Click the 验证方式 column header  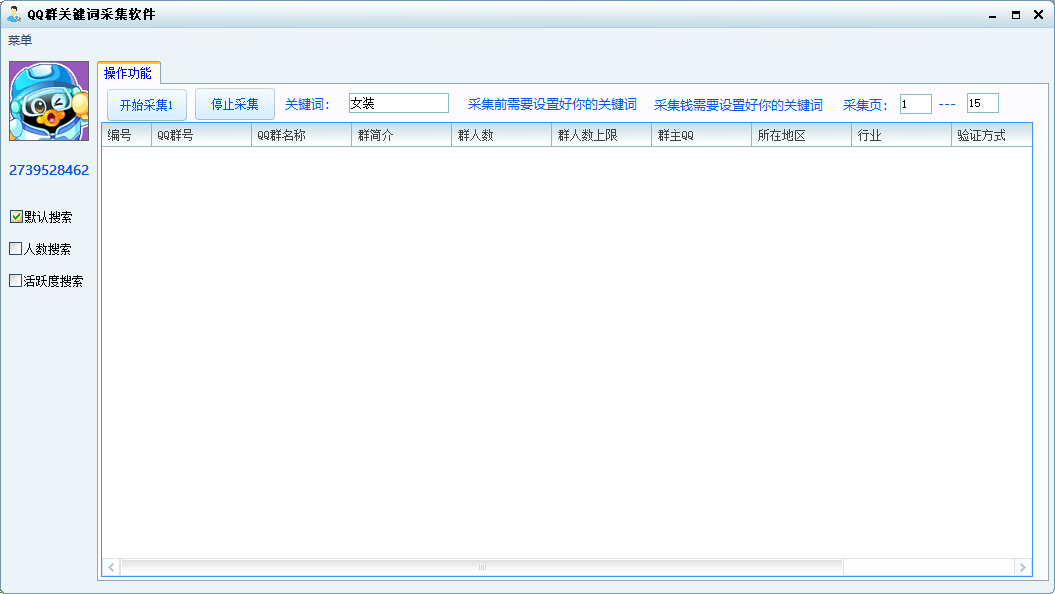991,135
